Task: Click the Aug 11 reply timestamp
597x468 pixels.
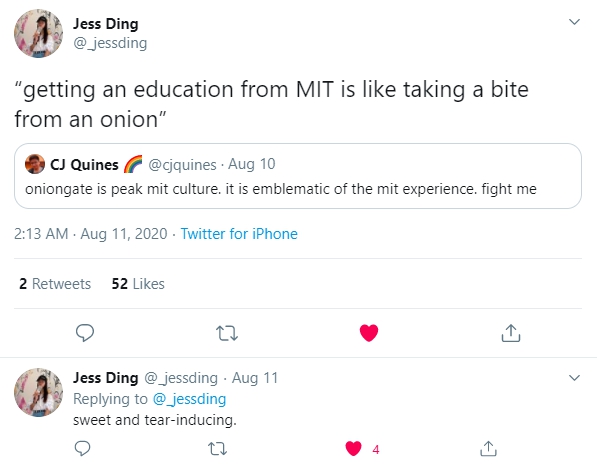Action: (x=255, y=378)
